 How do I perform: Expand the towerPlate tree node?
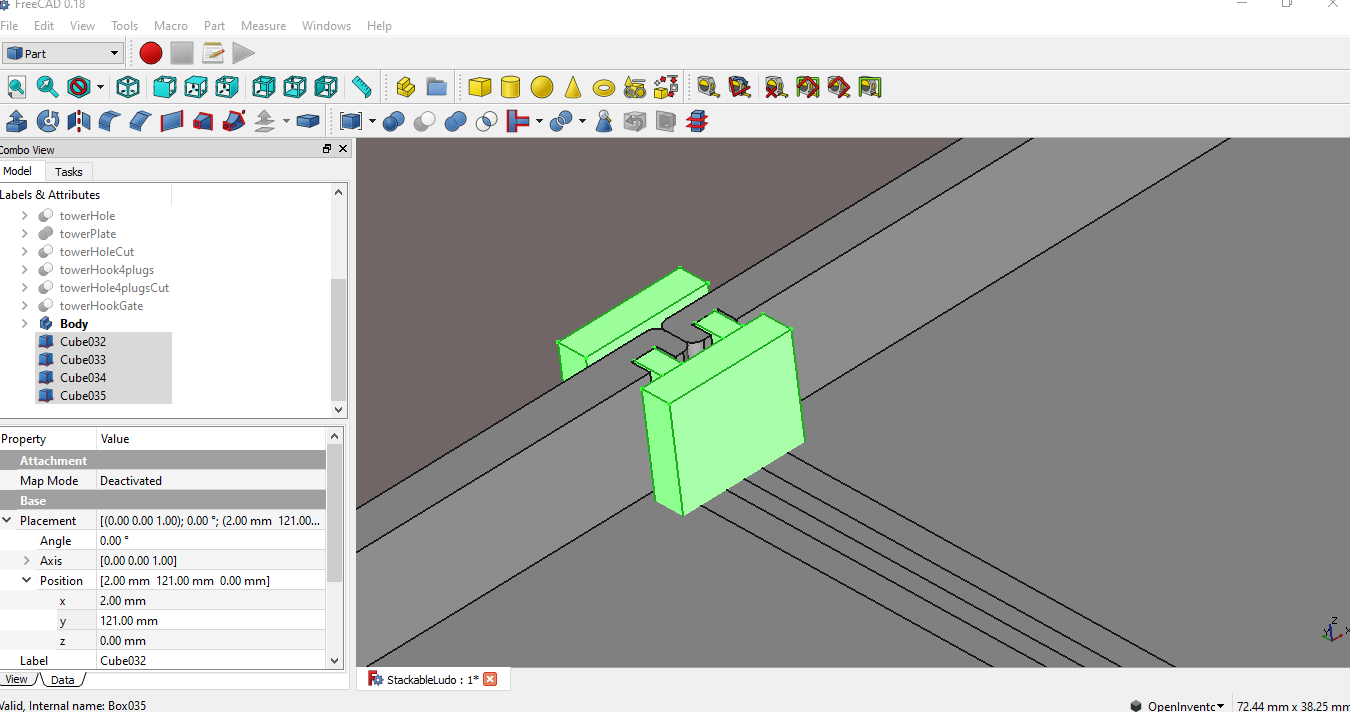(25, 234)
